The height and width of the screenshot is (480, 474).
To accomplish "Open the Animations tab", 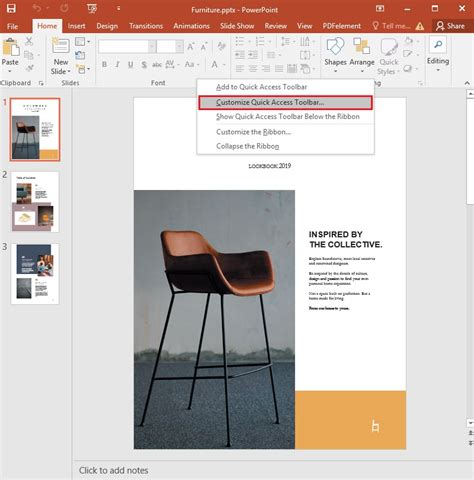I will tap(191, 26).
